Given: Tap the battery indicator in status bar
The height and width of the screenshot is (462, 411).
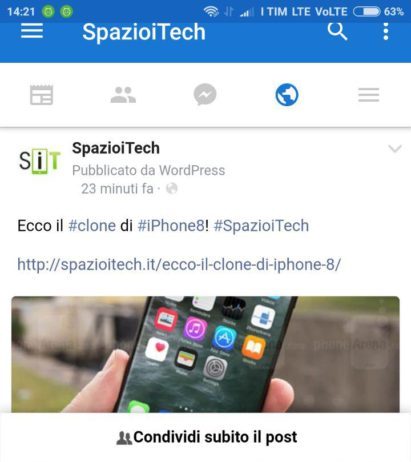Looking at the screenshot, I should [x=366, y=12].
